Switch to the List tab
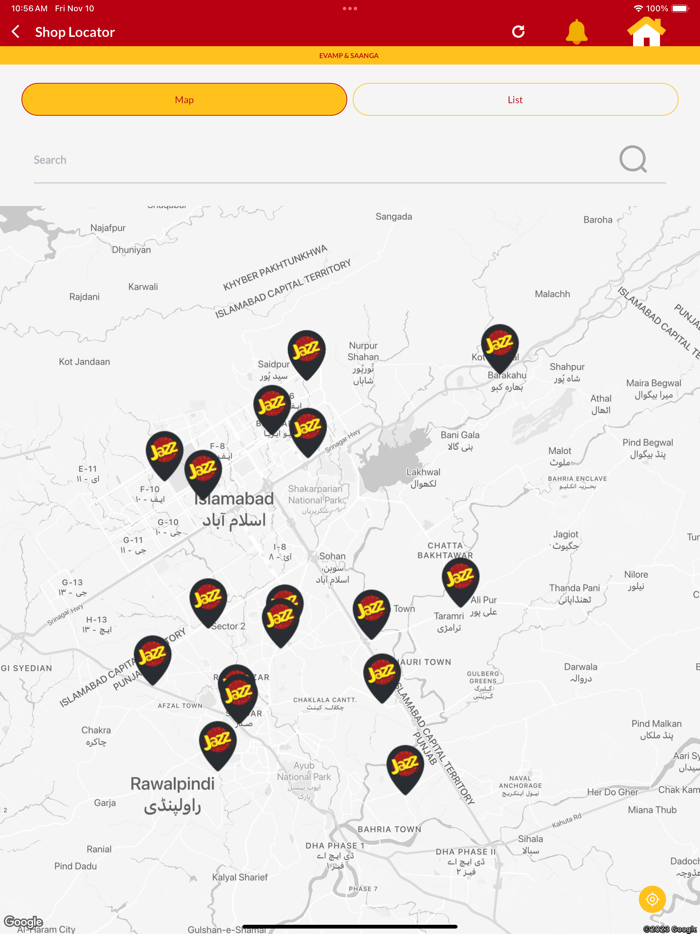Screen dimensions: 700x934 tap(515, 99)
